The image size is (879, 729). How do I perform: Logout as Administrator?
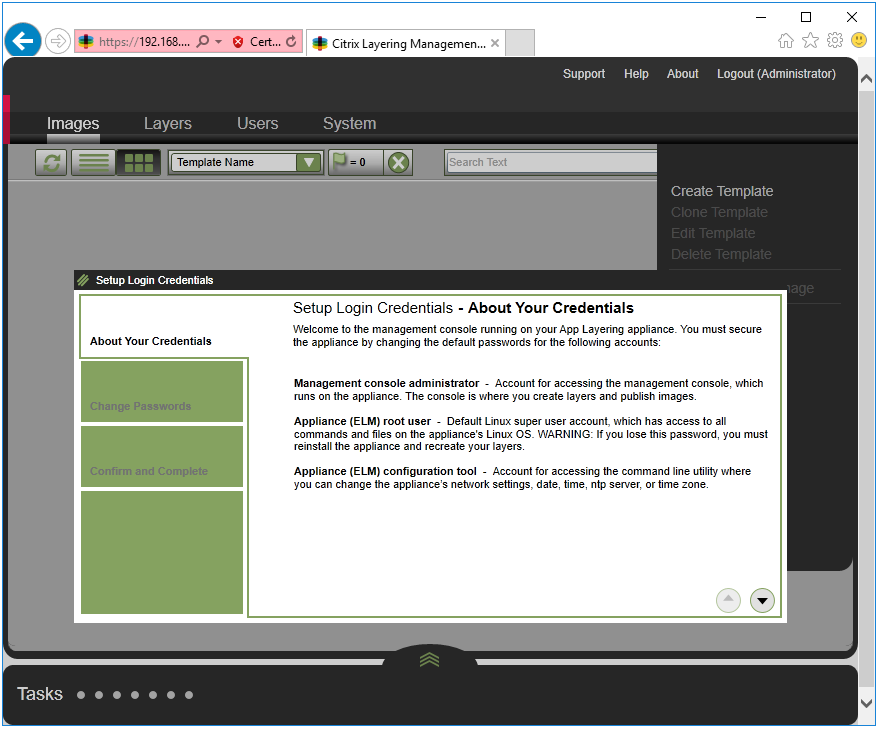pyautogui.click(x=776, y=73)
